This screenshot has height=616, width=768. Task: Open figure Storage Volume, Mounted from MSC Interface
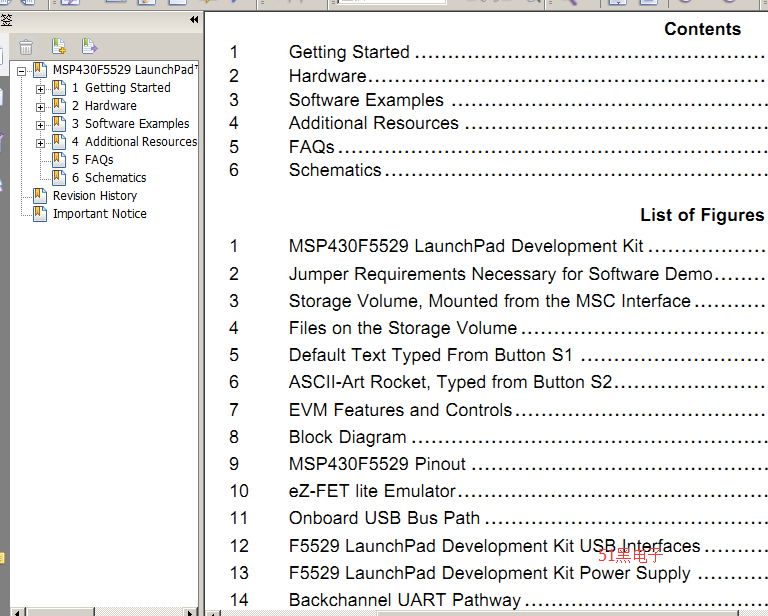(x=490, y=301)
